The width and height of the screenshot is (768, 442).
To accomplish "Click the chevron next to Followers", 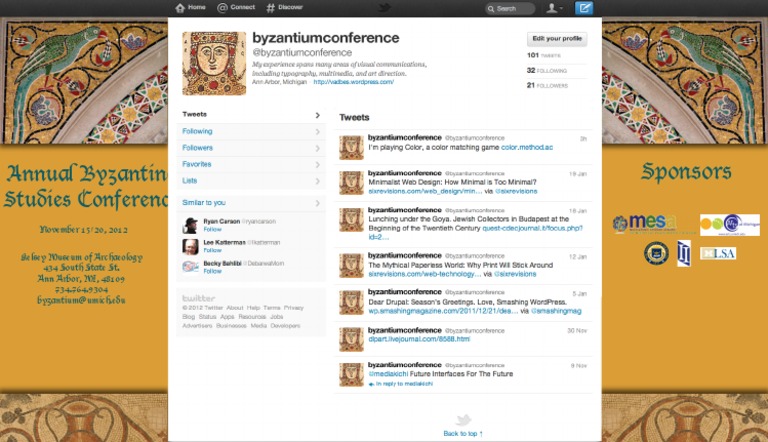I will point(317,148).
